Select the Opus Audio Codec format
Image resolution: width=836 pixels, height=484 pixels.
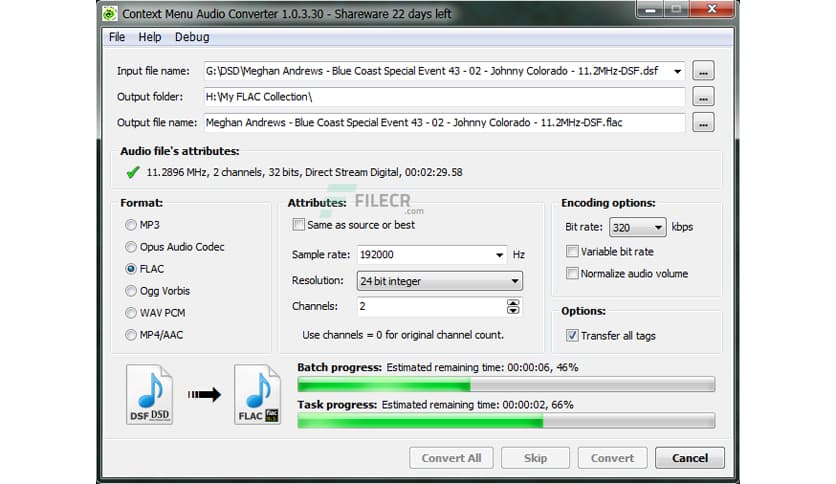tap(131, 247)
